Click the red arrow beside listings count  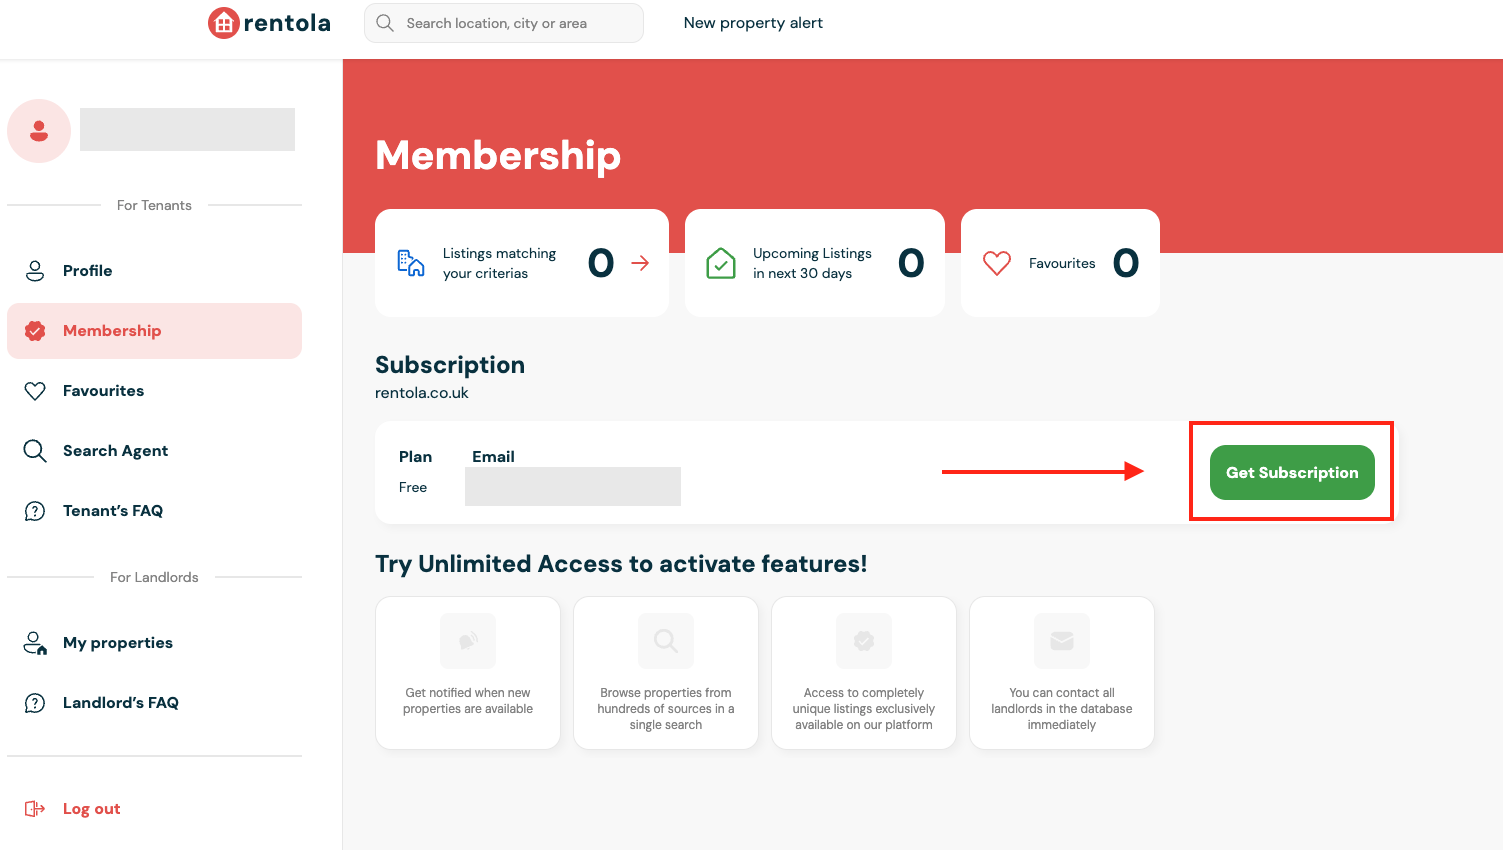(x=640, y=263)
